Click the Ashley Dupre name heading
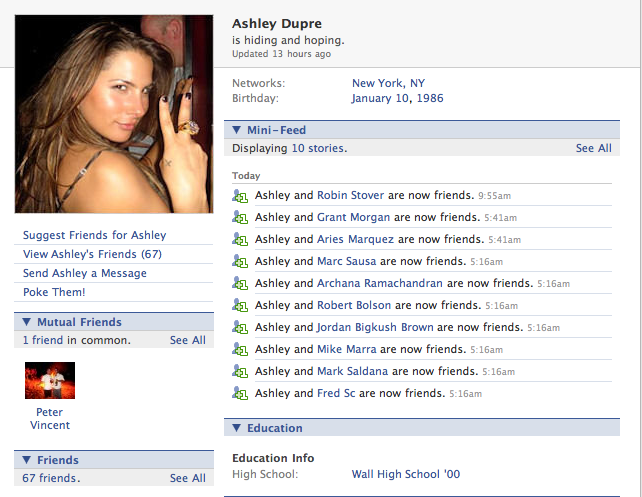The width and height of the screenshot is (642, 497). tap(277, 24)
